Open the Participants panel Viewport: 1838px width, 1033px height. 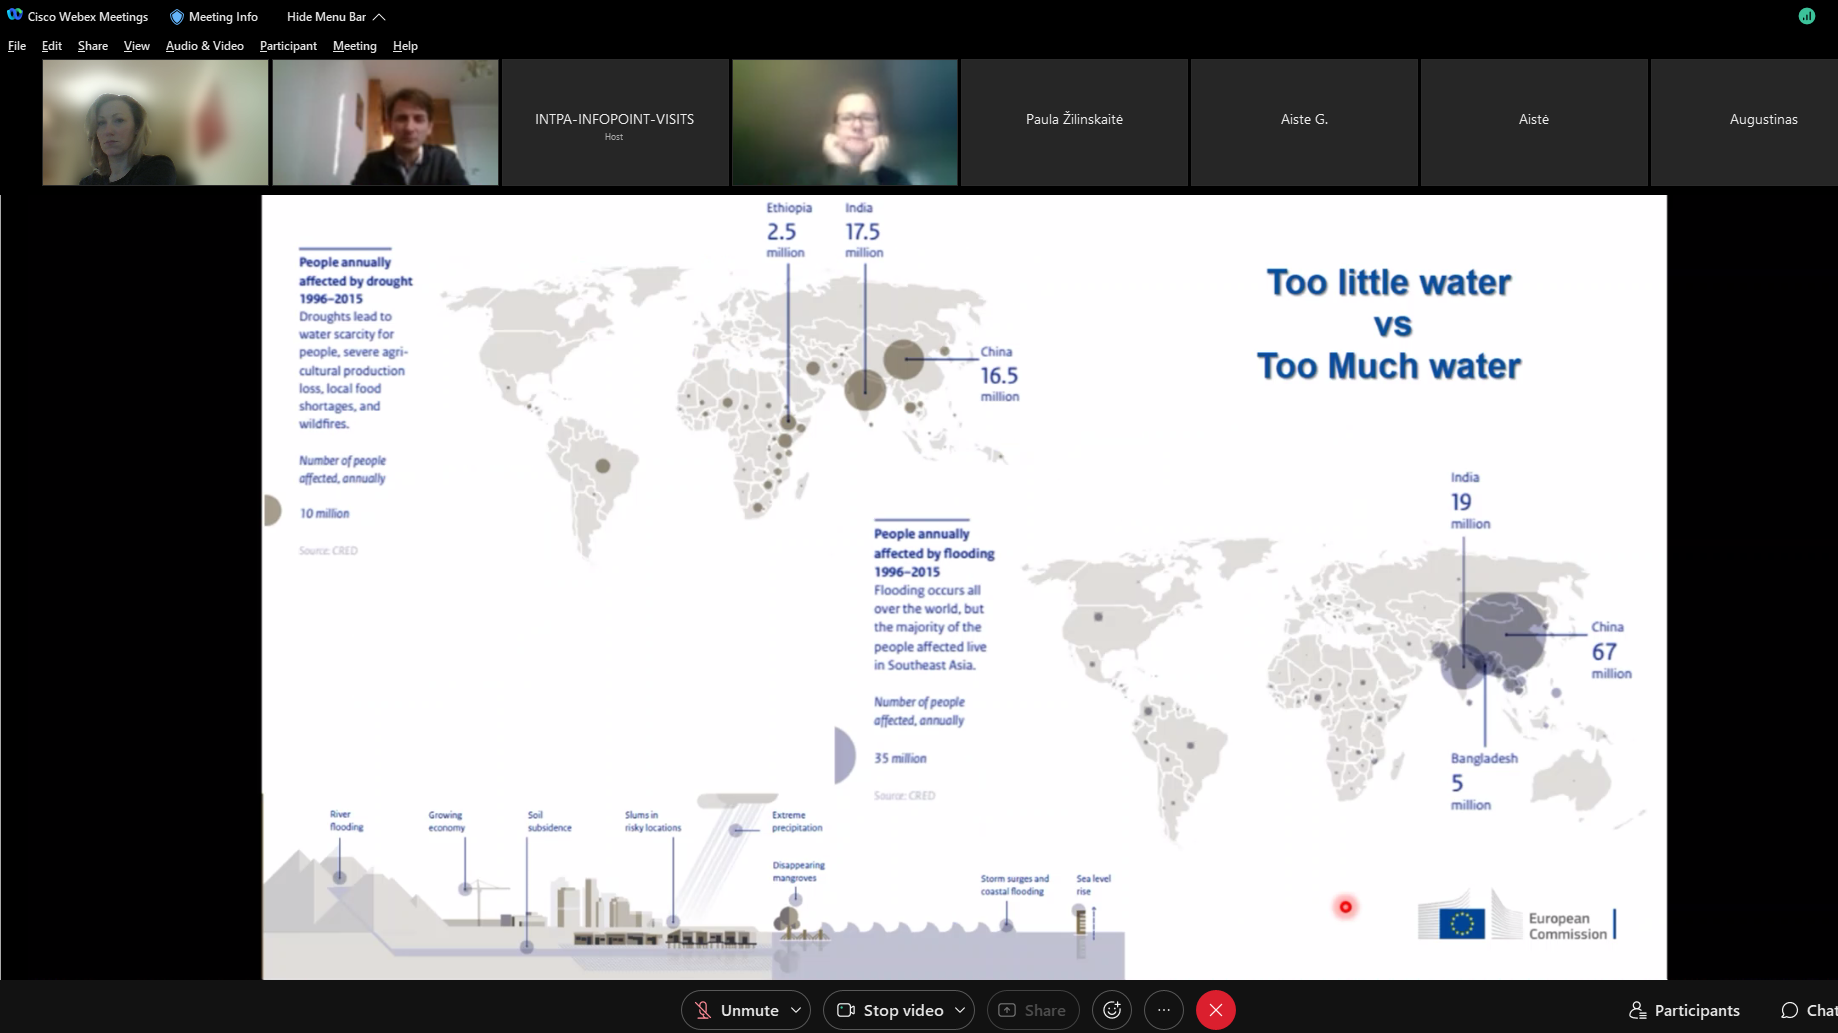pyautogui.click(x=1685, y=1010)
